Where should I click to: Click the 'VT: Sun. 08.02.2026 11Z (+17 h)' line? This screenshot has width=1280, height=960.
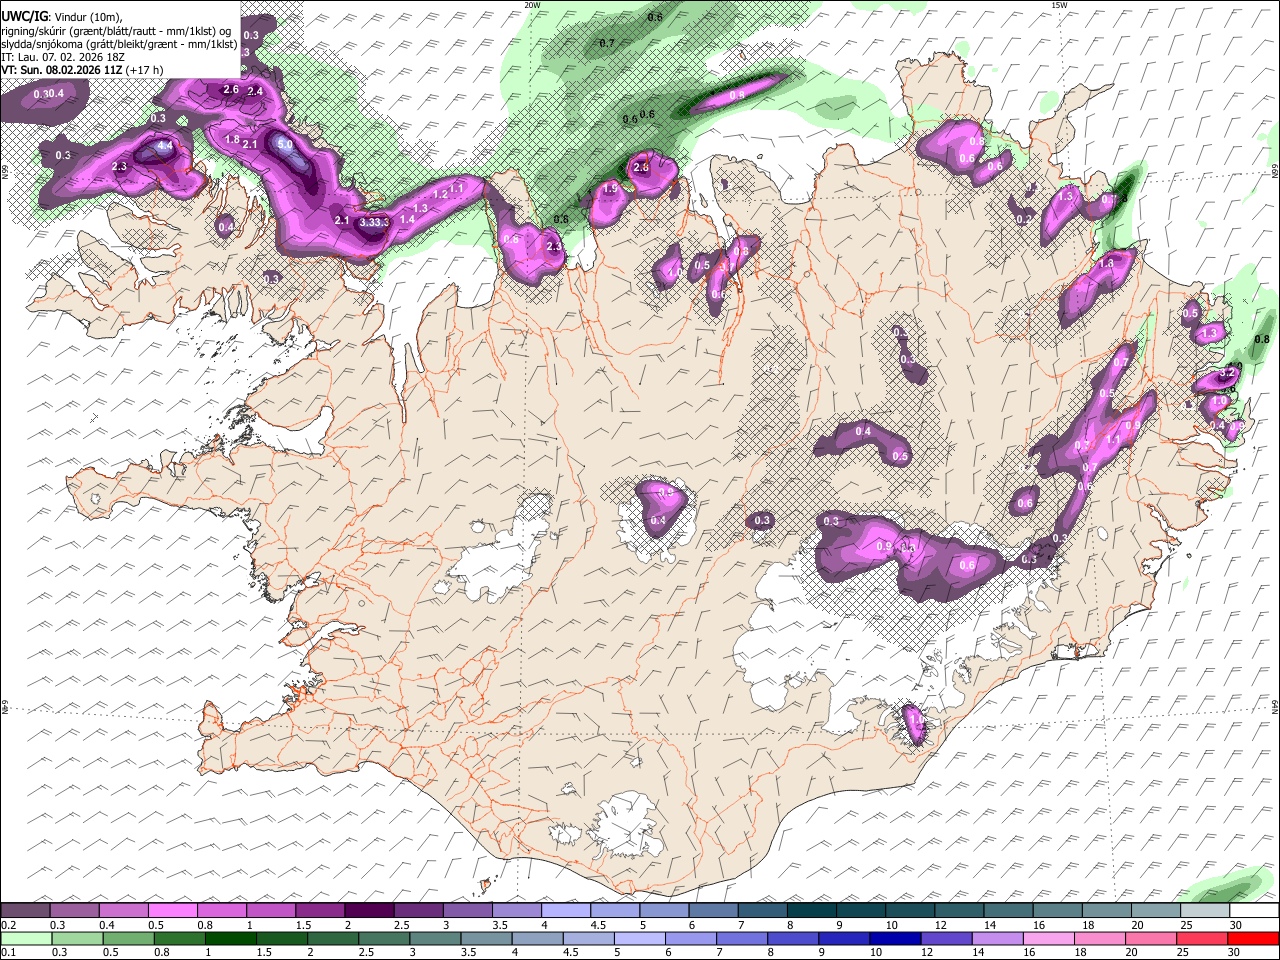click(x=82, y=71)
